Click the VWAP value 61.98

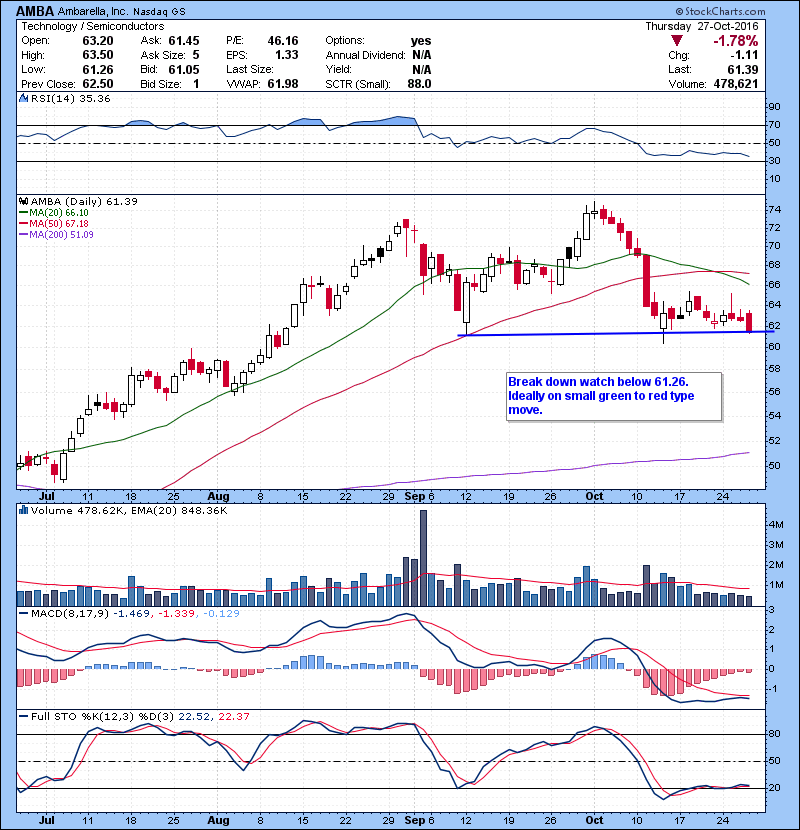[x=283, y=84]
